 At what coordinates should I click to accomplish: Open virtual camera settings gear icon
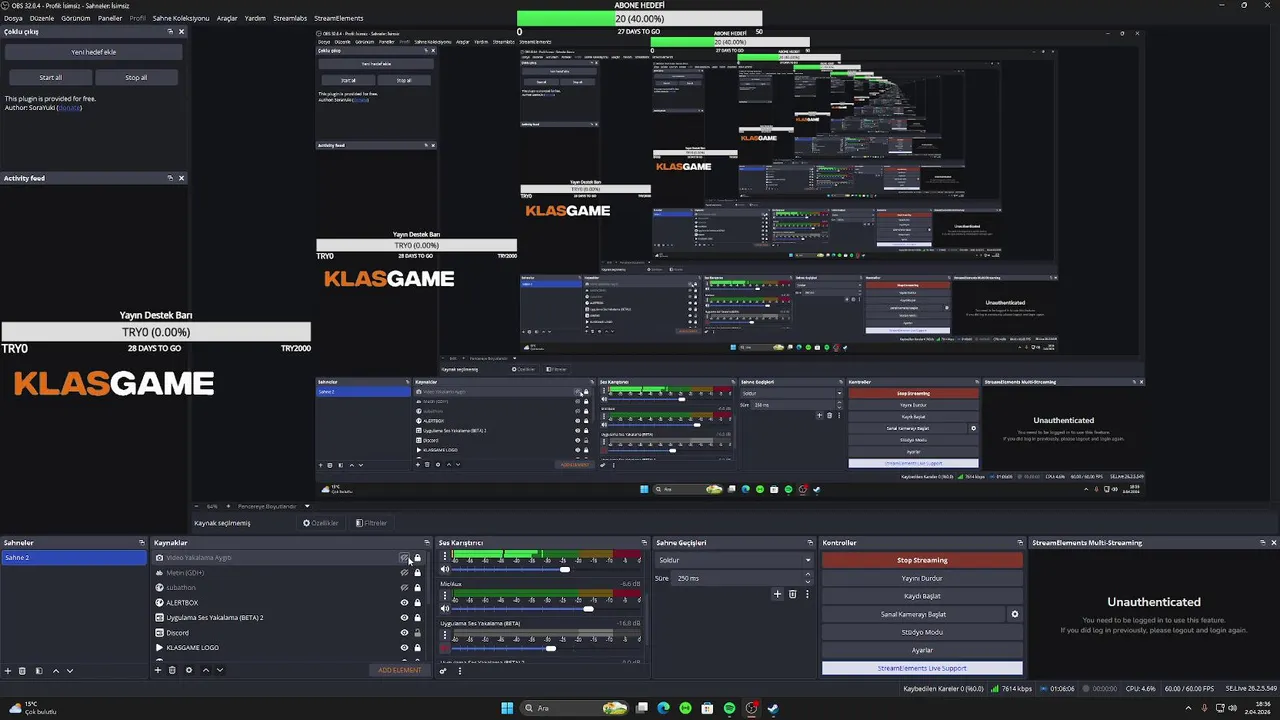click(1015, 614)
